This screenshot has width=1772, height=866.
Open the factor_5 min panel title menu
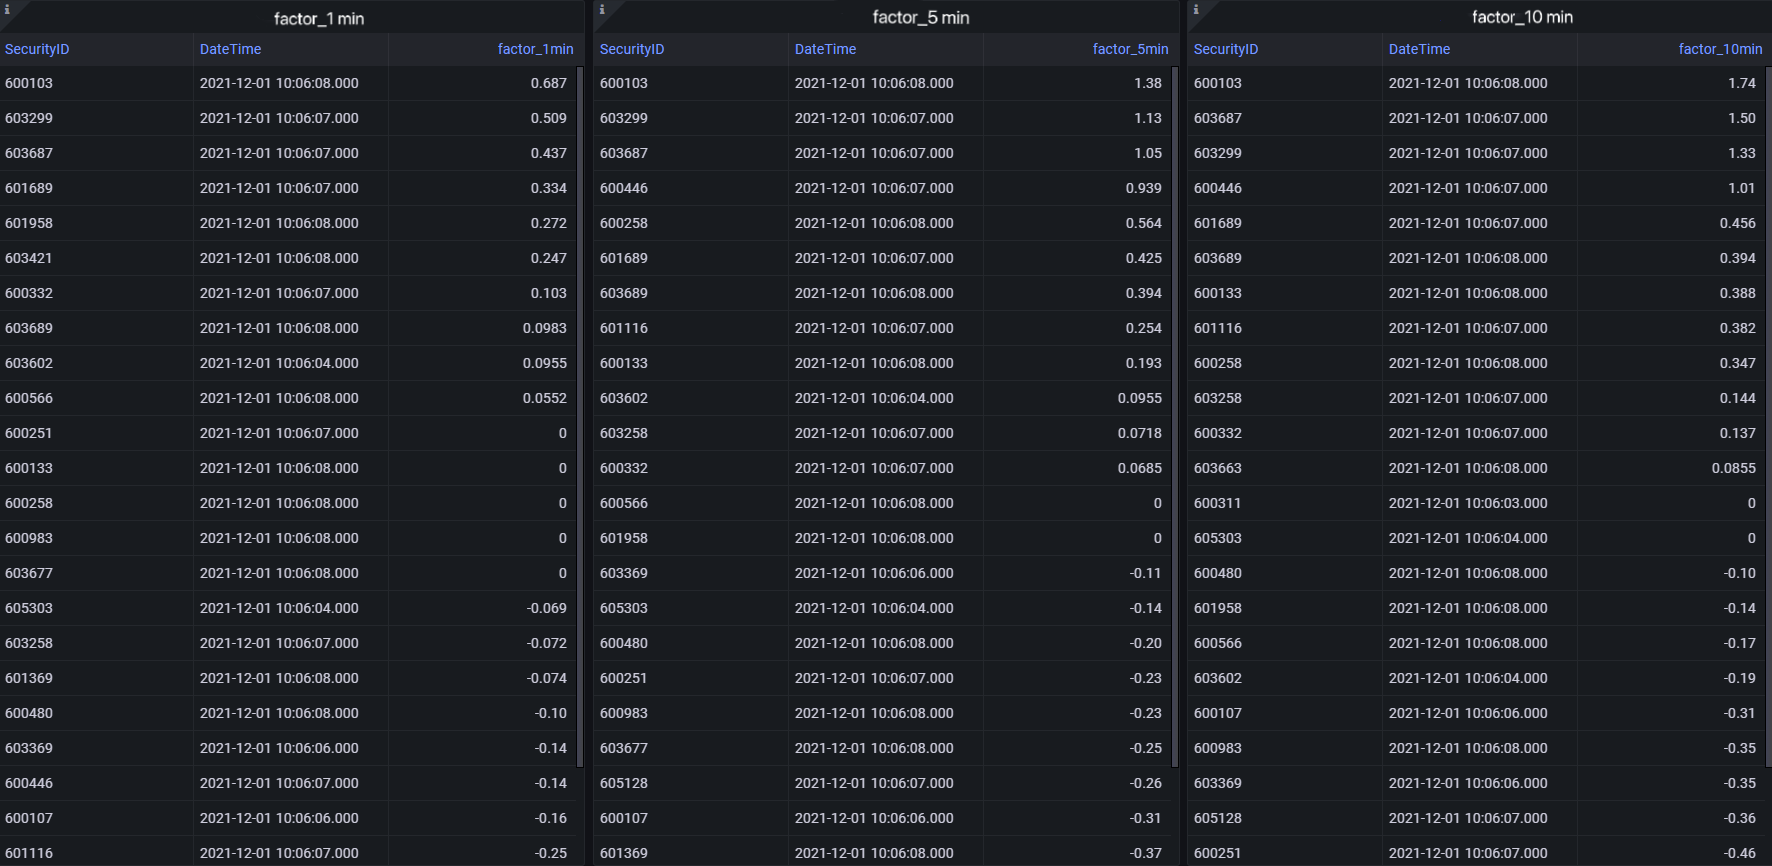[x=920, y=17]
